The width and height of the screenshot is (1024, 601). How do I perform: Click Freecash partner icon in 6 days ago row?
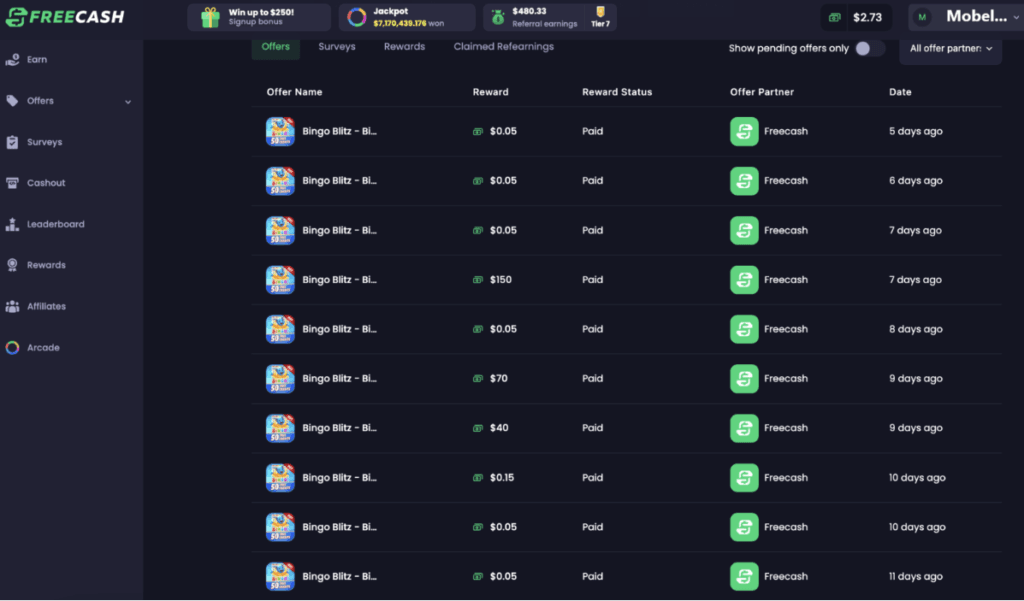click(x=744, y=181)
